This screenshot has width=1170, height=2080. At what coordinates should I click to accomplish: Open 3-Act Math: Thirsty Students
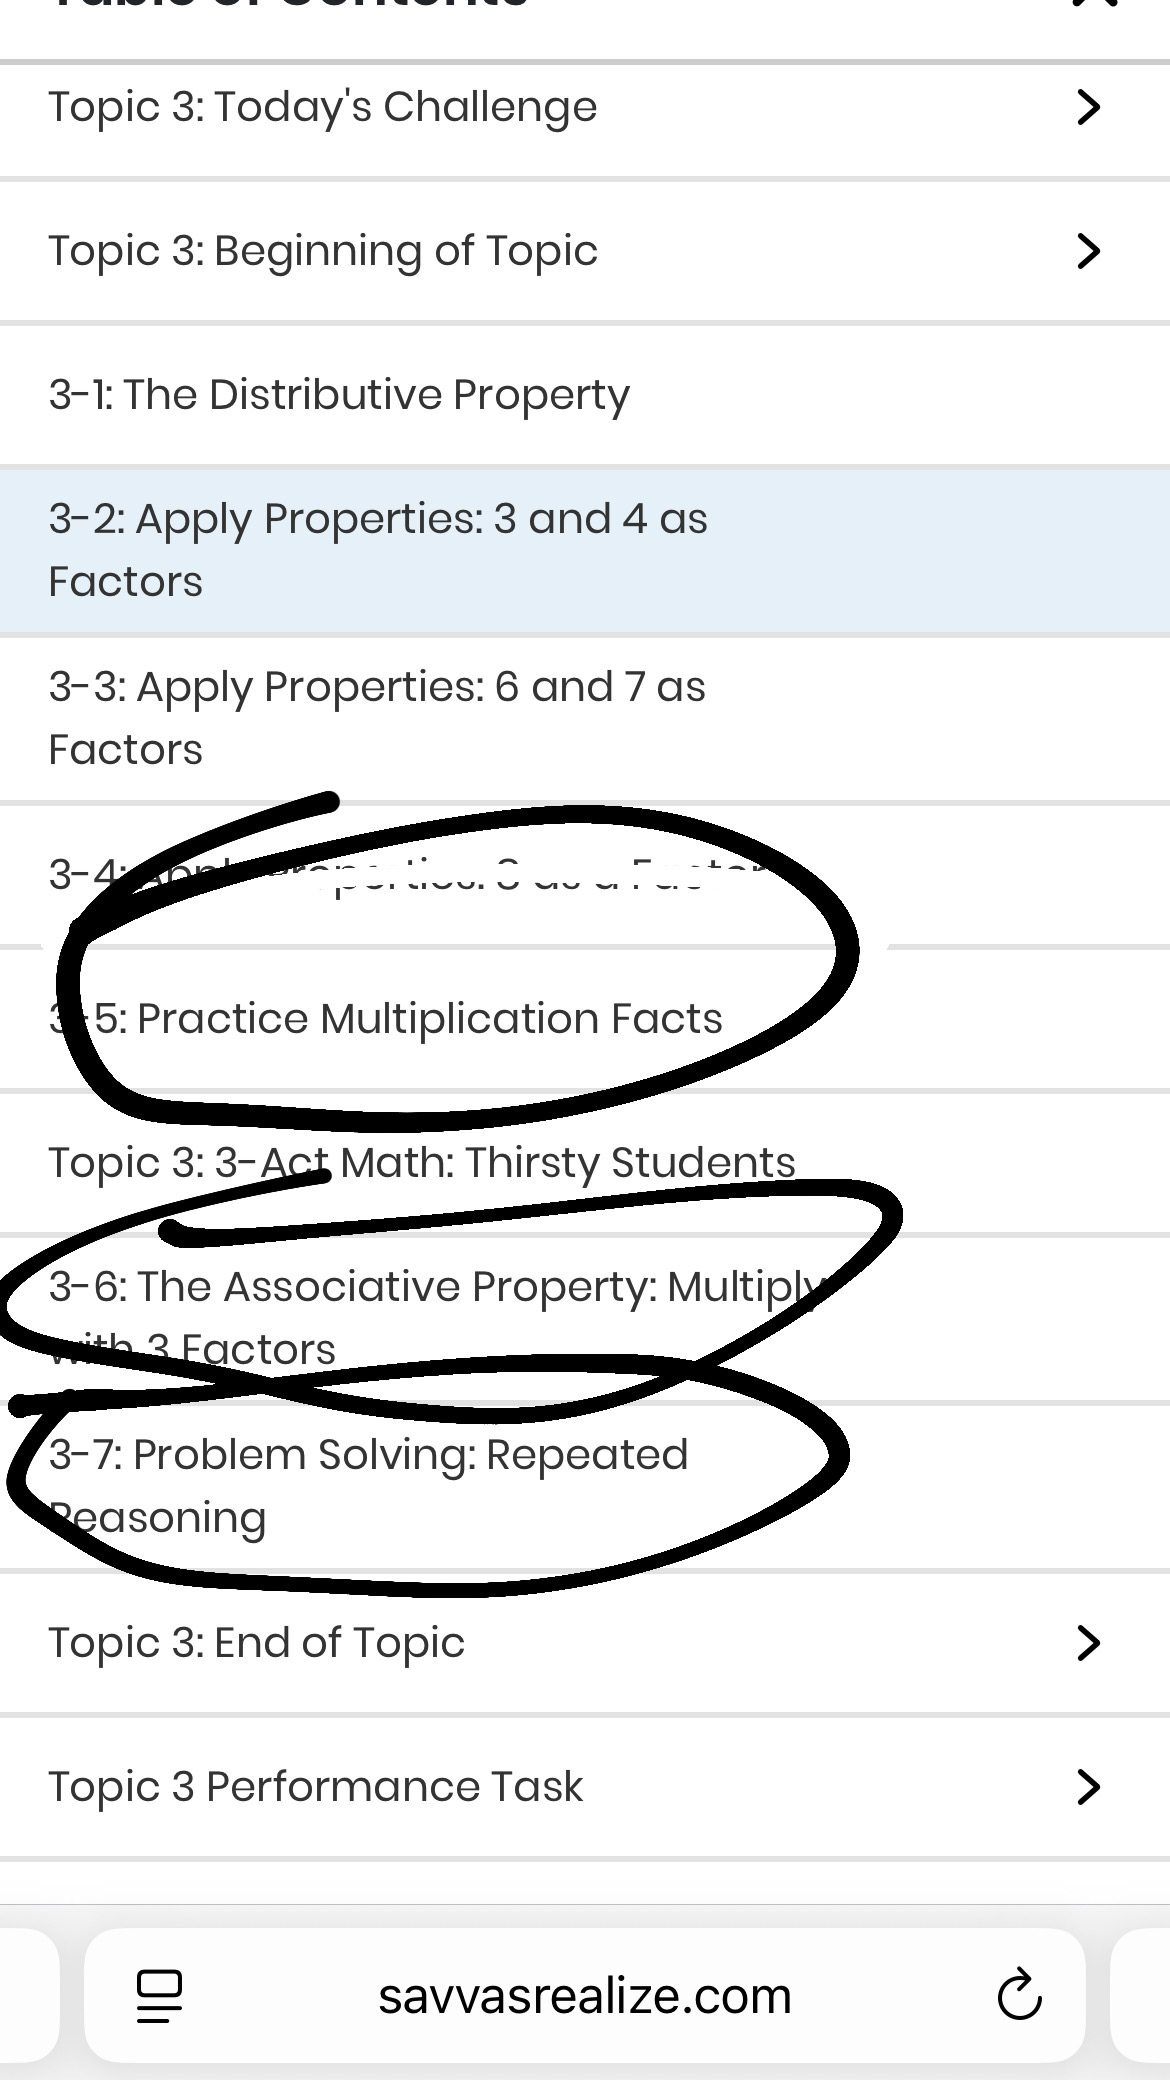(422, 1163)
